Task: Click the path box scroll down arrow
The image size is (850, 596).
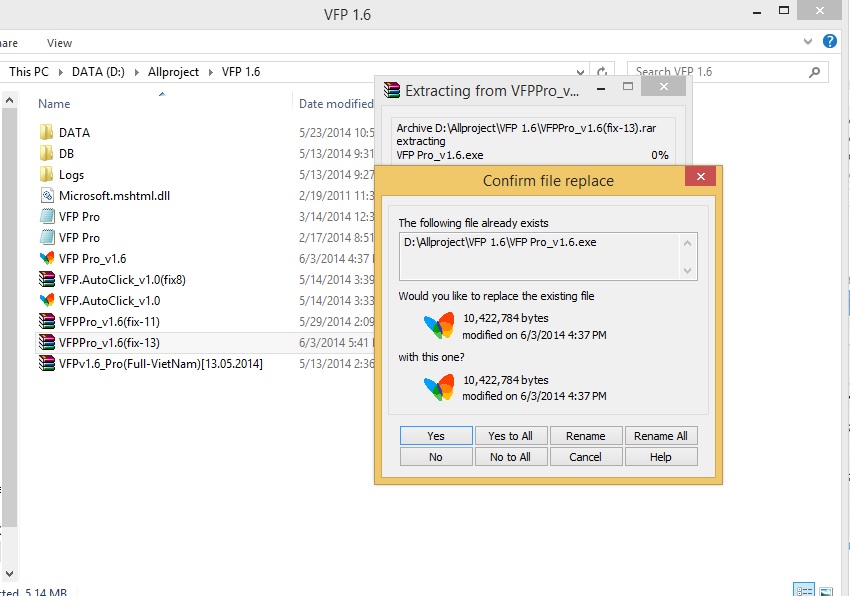Action: [687, 271]
